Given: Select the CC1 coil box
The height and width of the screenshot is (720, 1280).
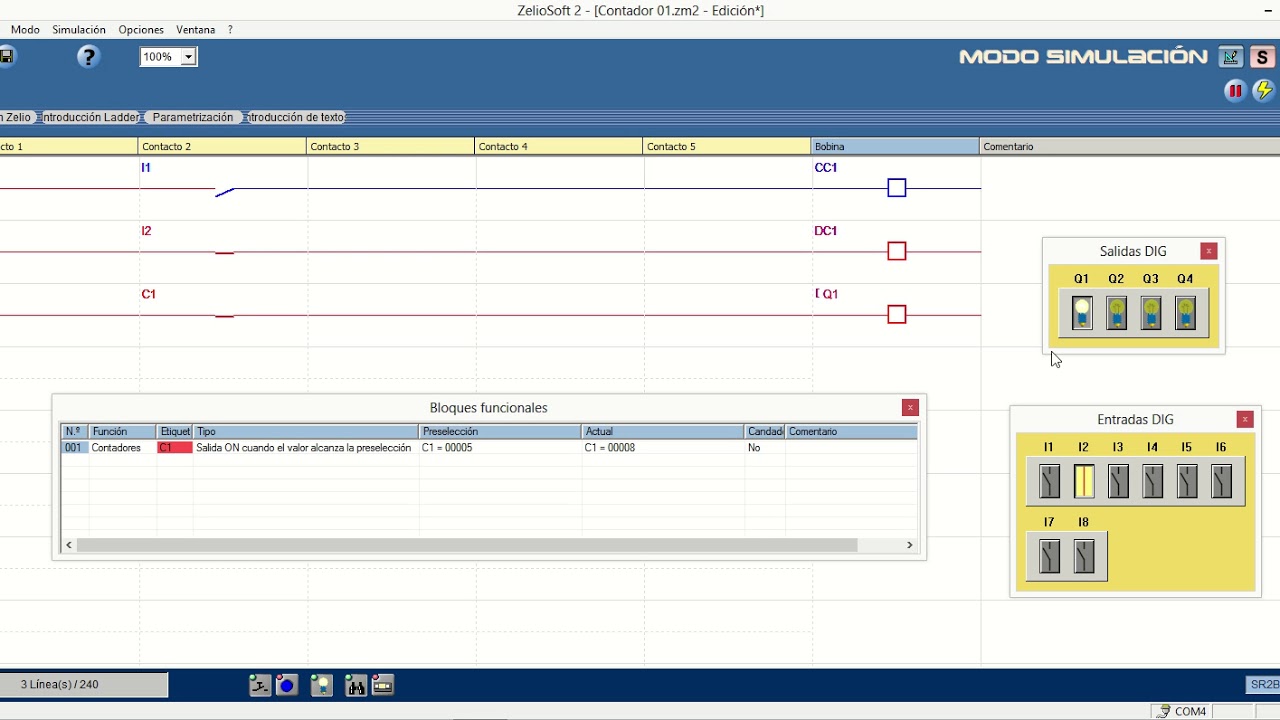Looking at the screenshot, I should click(x=897, y=188).
